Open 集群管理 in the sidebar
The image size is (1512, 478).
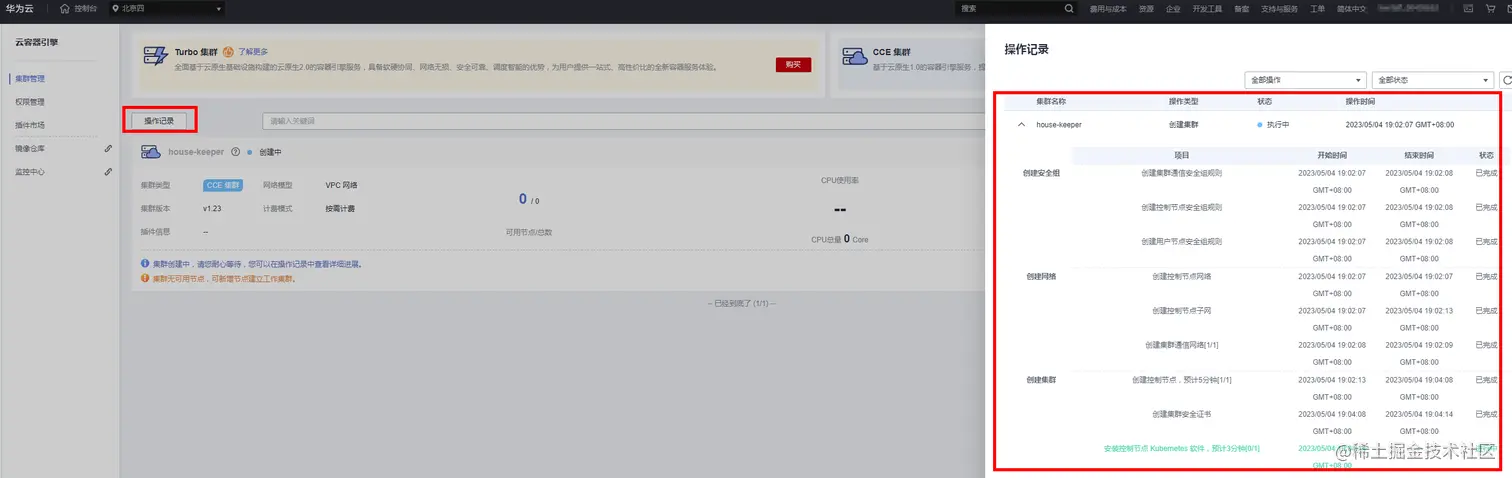(30, 78)
